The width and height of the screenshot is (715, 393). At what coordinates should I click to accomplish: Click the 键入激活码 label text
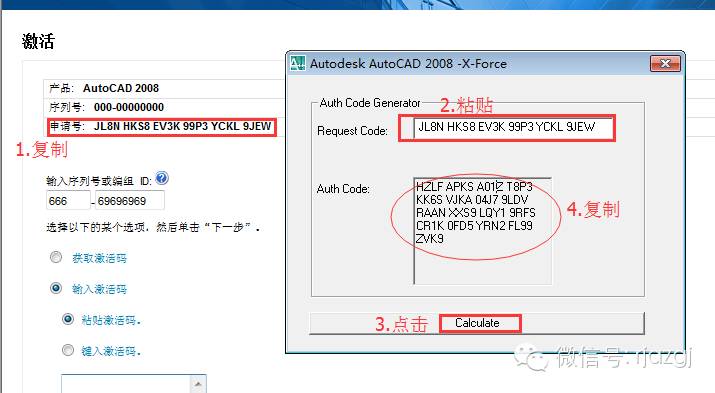coord(111,351)
